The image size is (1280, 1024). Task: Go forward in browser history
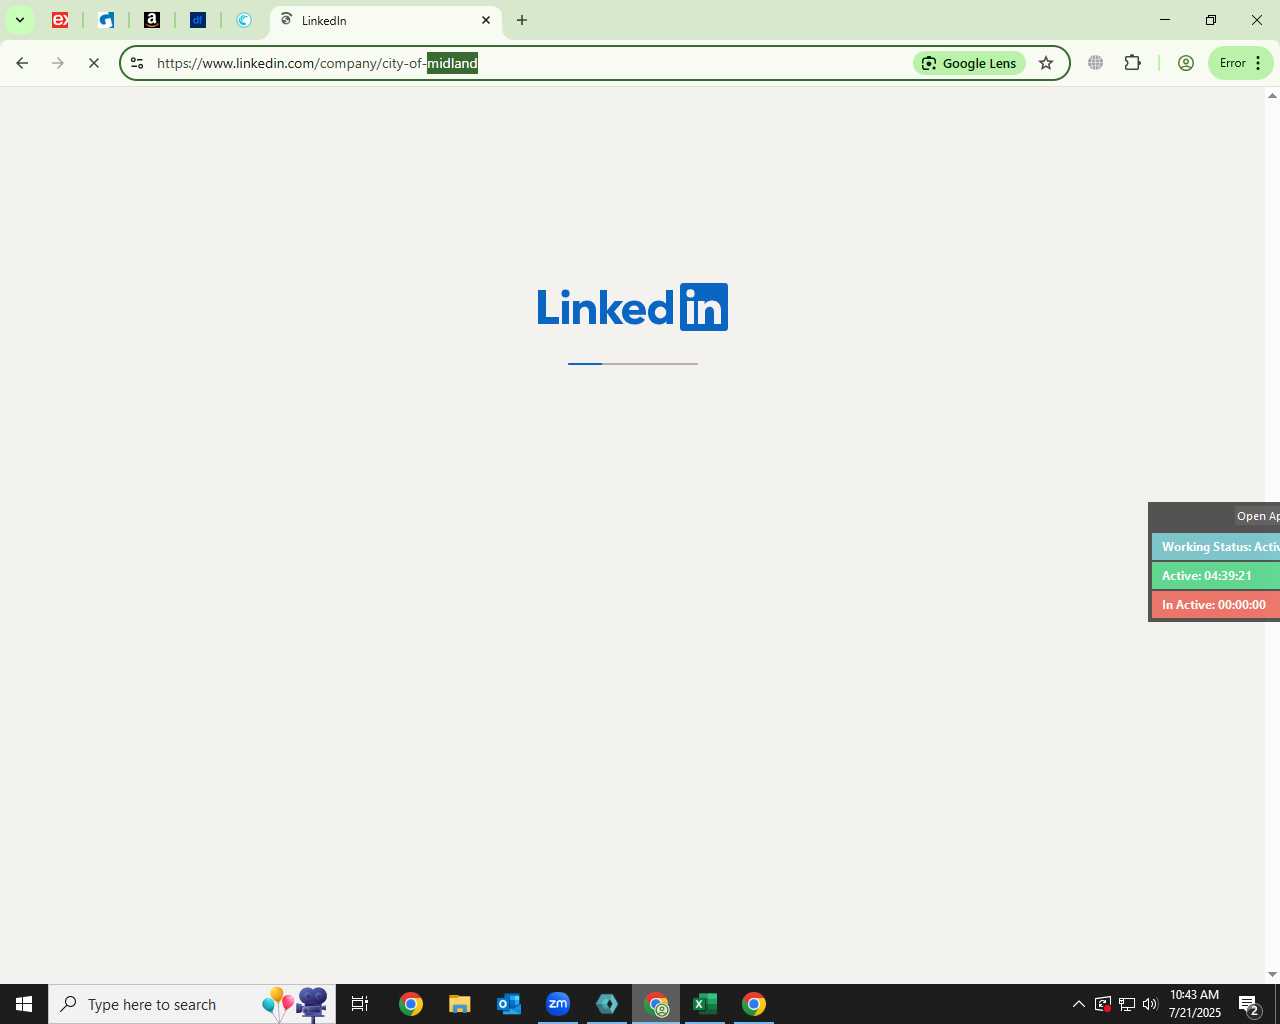tap(58, 63)
